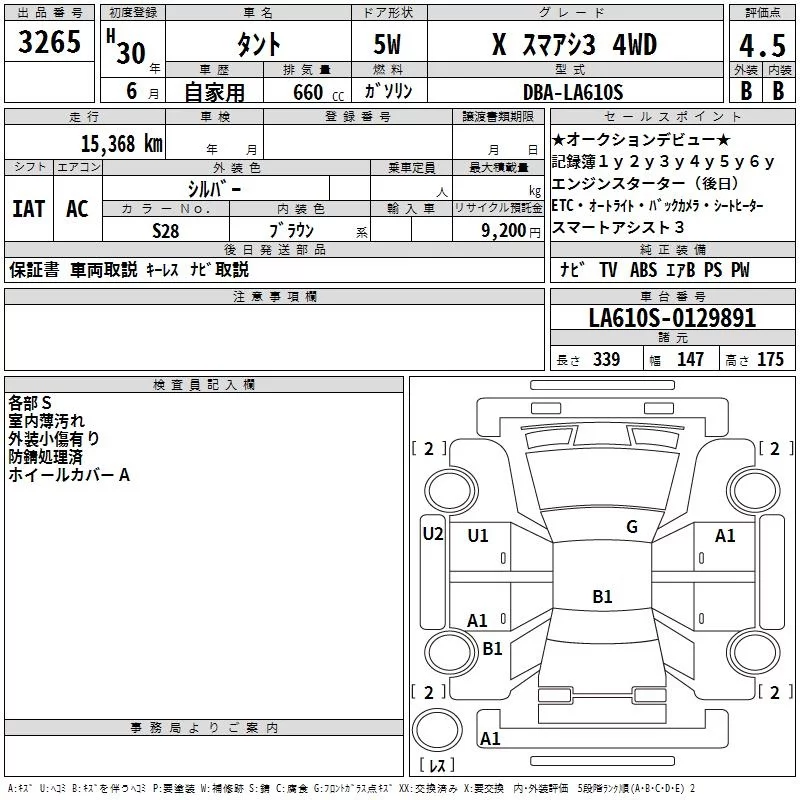Select chassis number LA610S-0129891
Screen dimensions: 800x800
click(672, 318)
